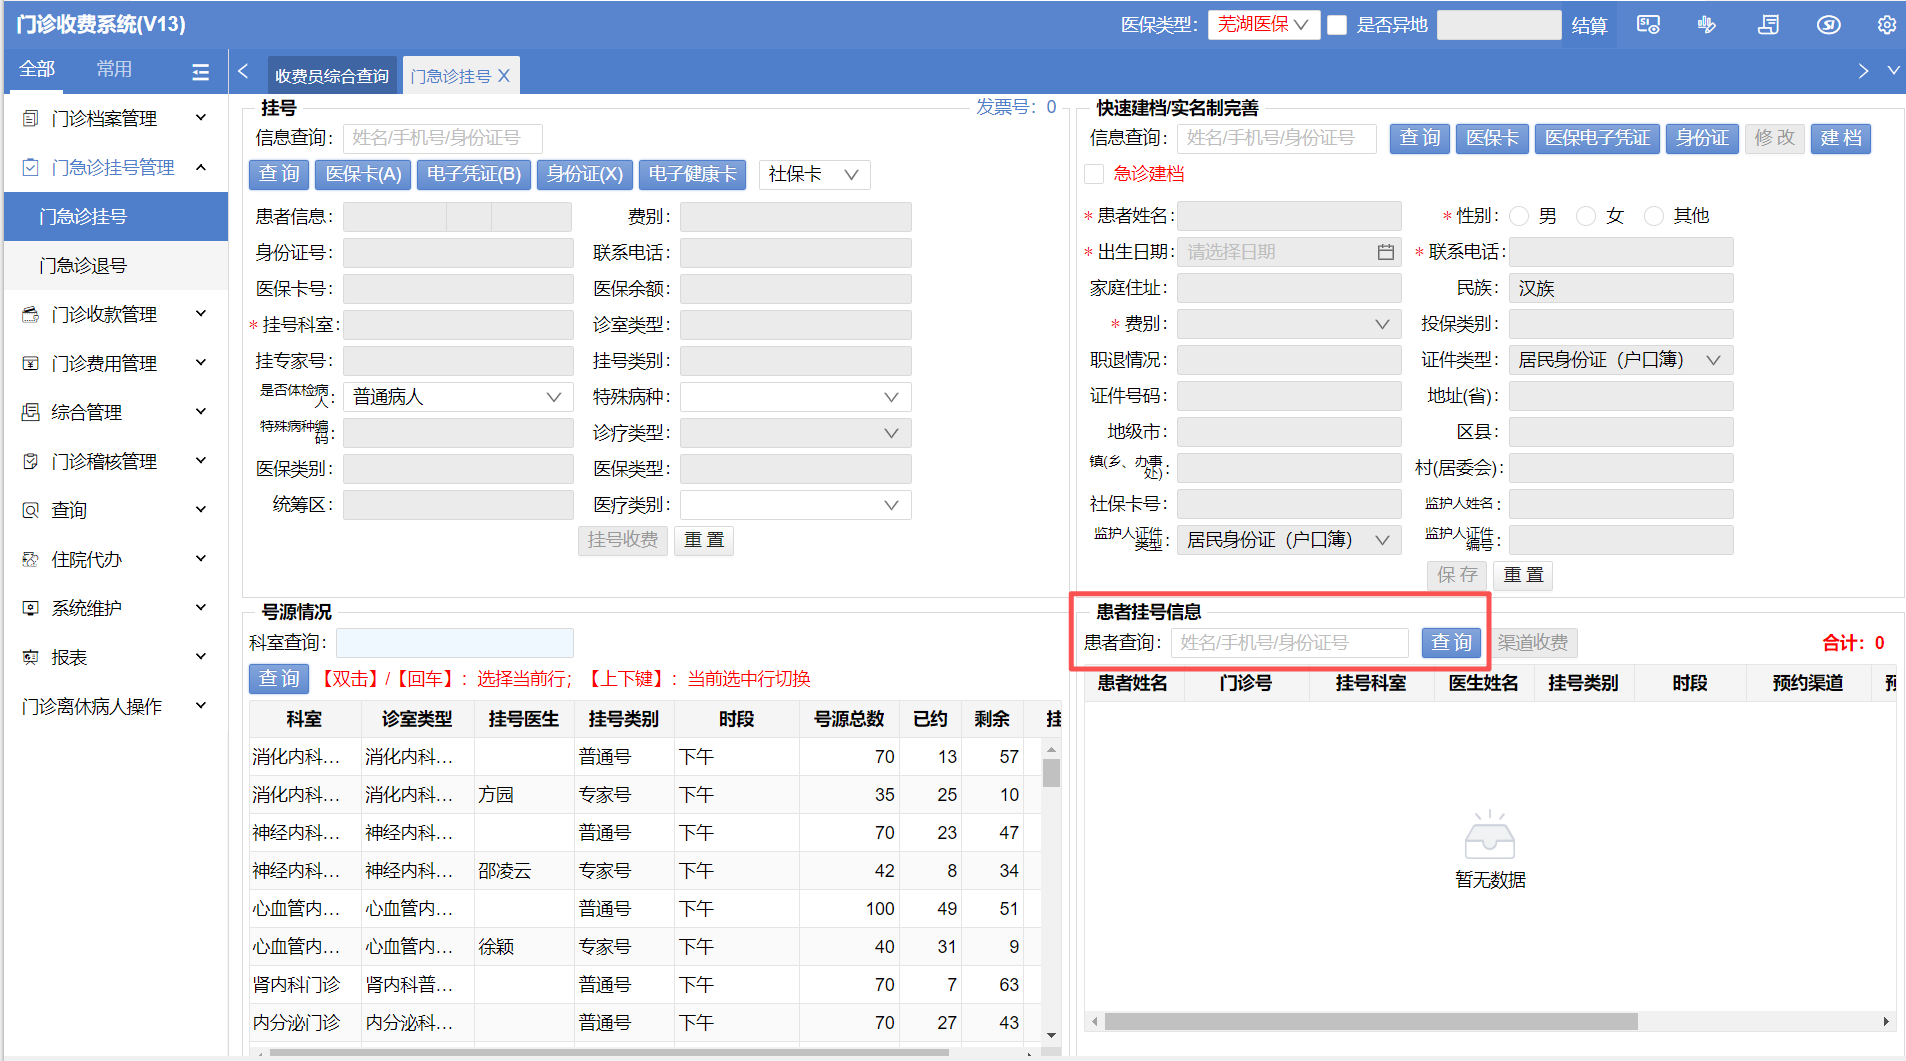
Task: Open 监护人证件类型 dropdown
Action: click(1289, 540)
